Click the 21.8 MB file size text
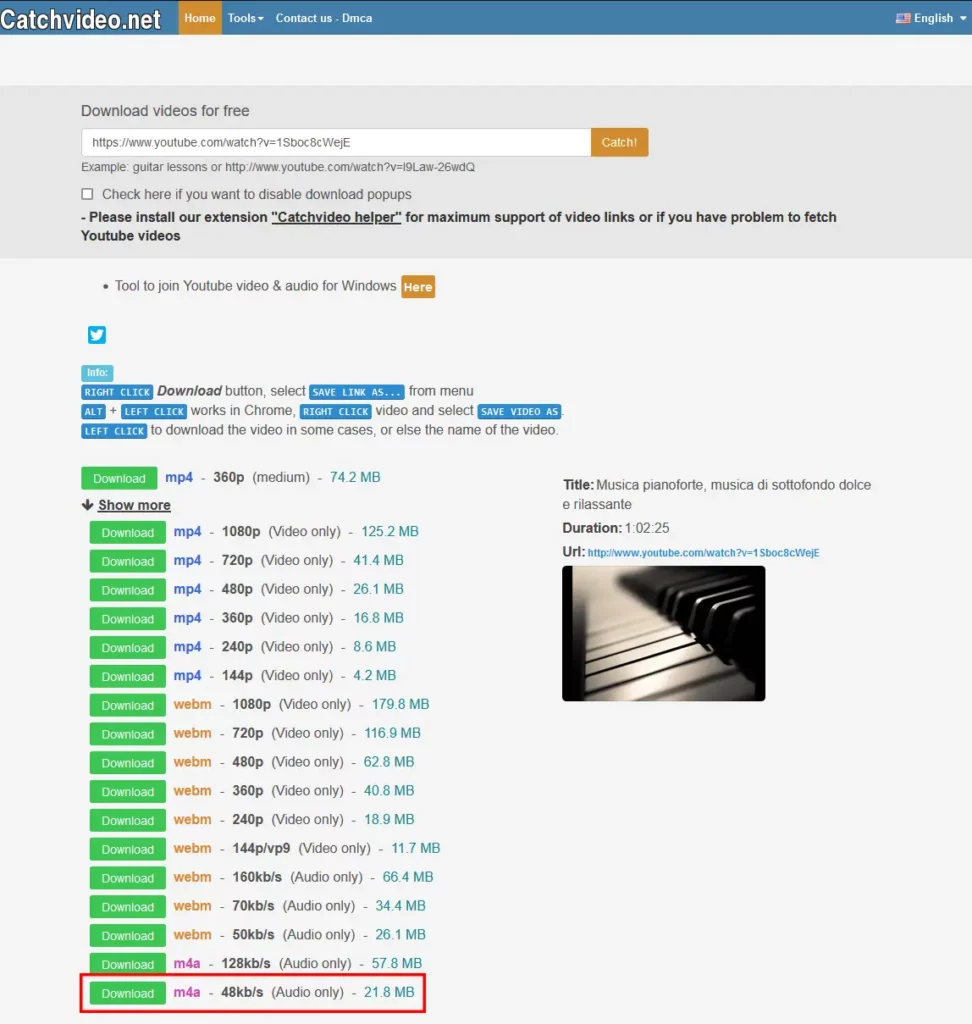The image size is (972, 1024). click(389, 992)
